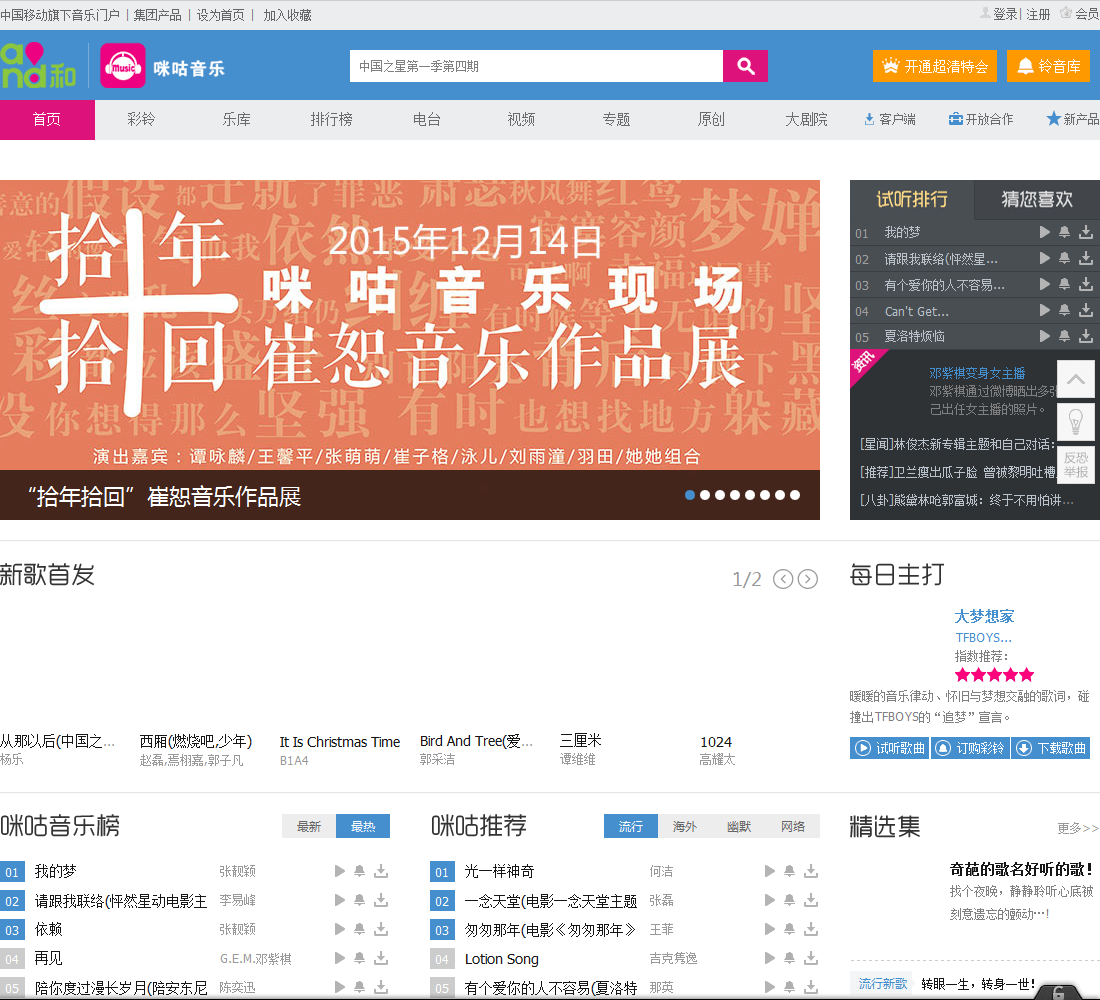
Task: Download 夏洛特烦恼 from the 试听排行 list
Action: (1086, 336)
